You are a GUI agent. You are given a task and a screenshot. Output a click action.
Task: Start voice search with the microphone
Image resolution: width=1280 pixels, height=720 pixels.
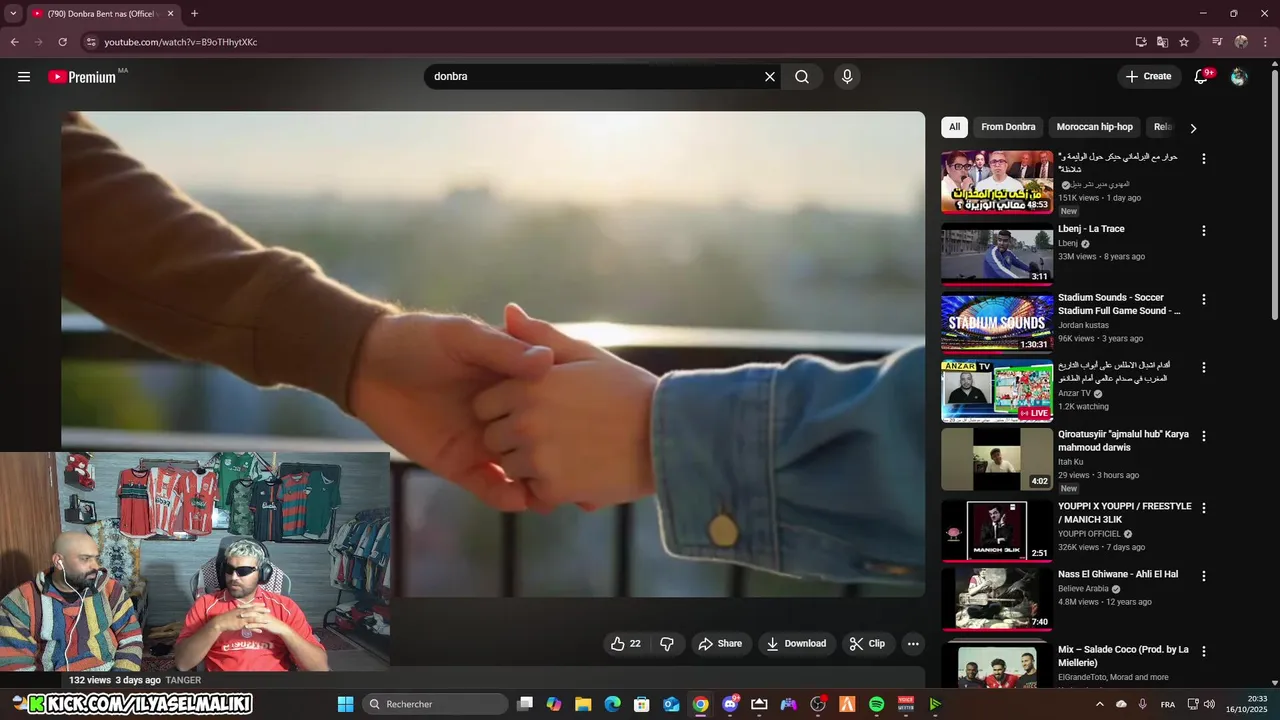847,77
